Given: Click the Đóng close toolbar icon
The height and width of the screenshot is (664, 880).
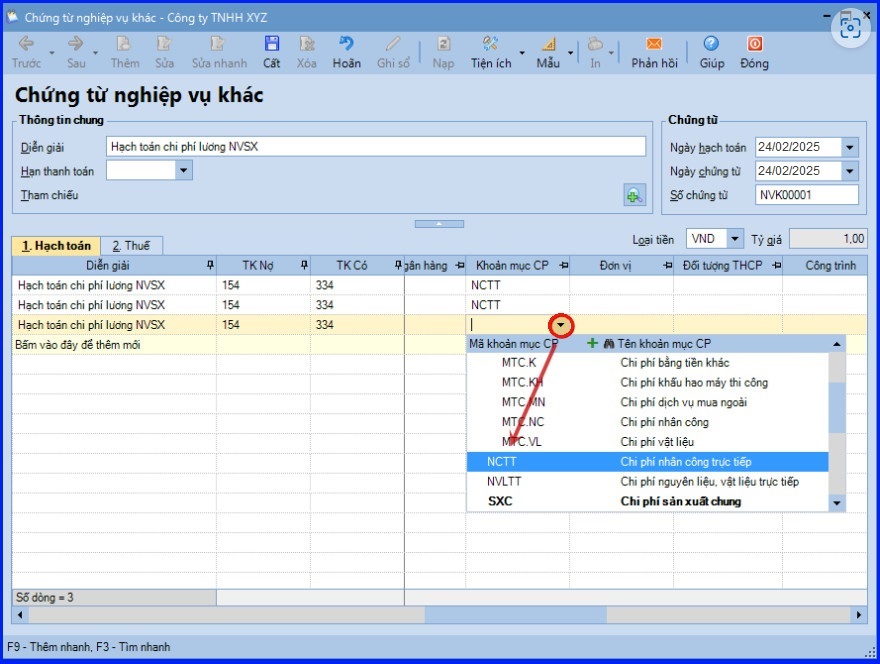Looking at the screenshot, I should (x=754, y=45).
